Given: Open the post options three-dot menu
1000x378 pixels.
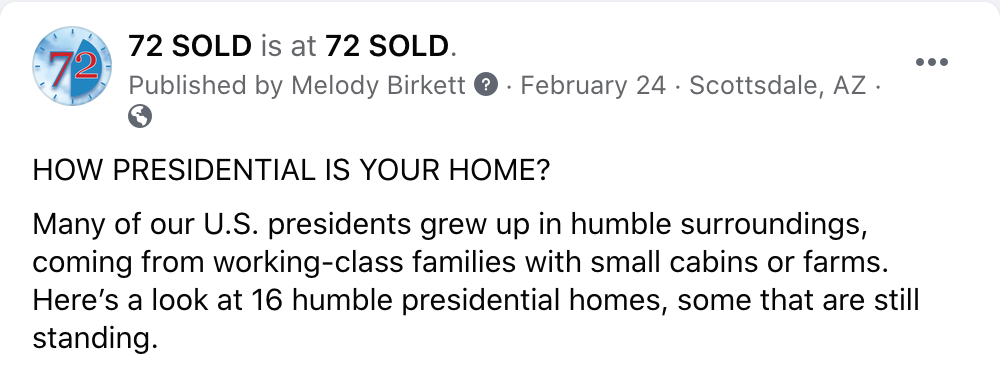Looking at the screenshot, I should pos(932,62).
